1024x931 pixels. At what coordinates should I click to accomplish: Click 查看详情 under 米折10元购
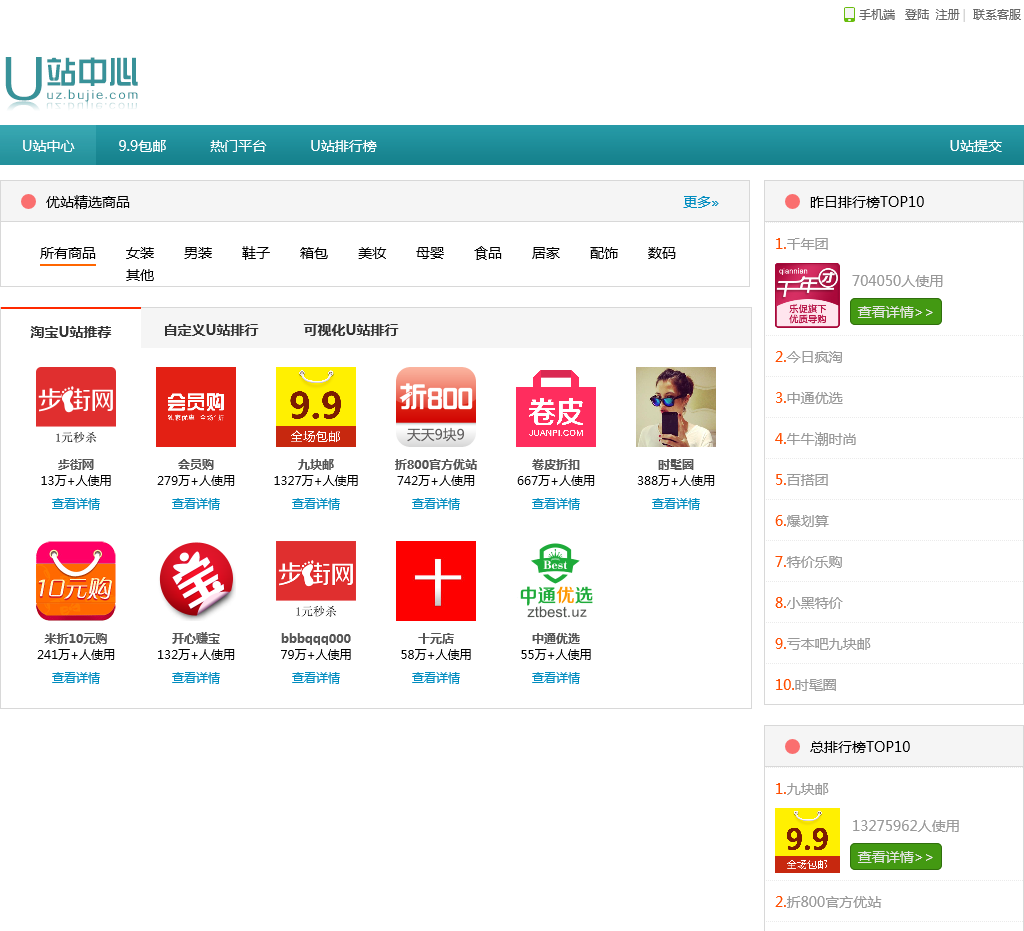[76, 678]
